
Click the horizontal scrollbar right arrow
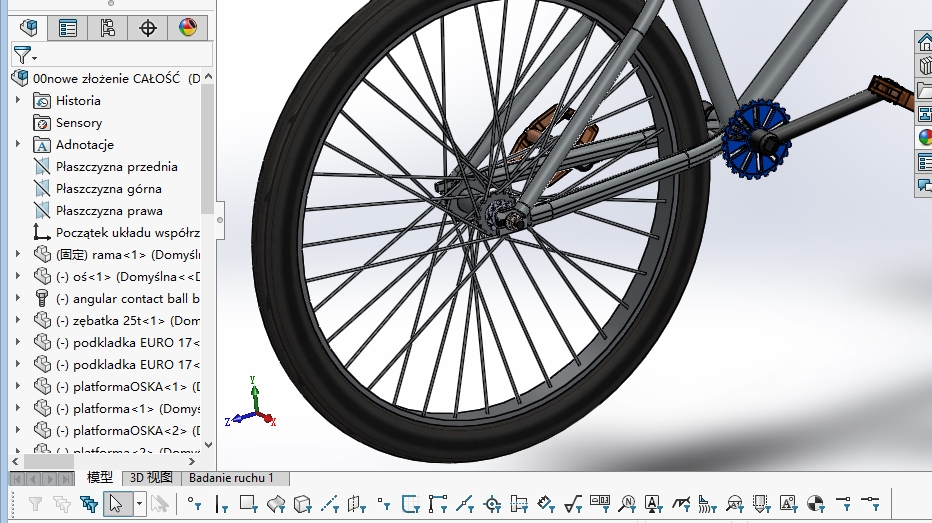pyautogui.click(x=192, y=461)
